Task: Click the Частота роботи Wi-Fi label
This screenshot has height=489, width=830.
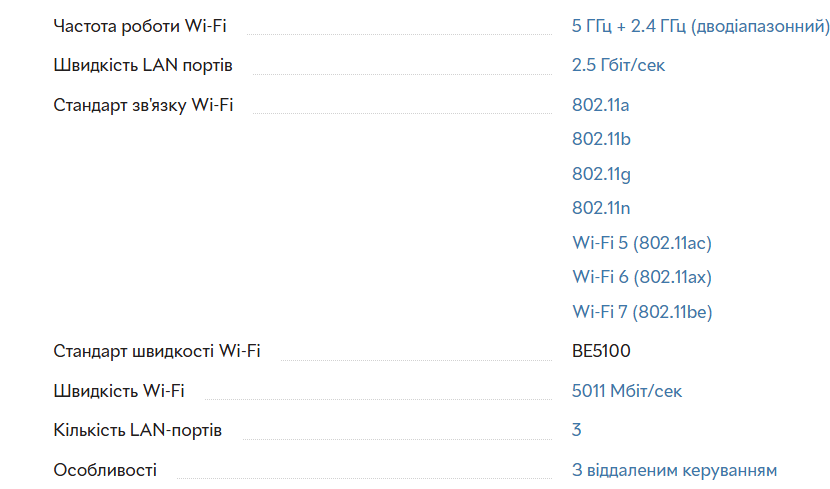Action: 140,26
